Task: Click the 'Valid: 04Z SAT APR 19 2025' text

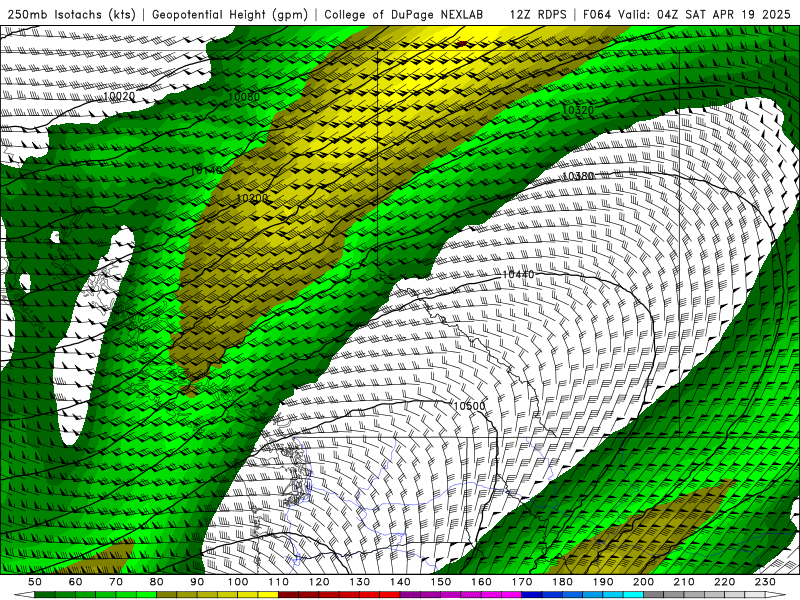Action: click(704, 15)
